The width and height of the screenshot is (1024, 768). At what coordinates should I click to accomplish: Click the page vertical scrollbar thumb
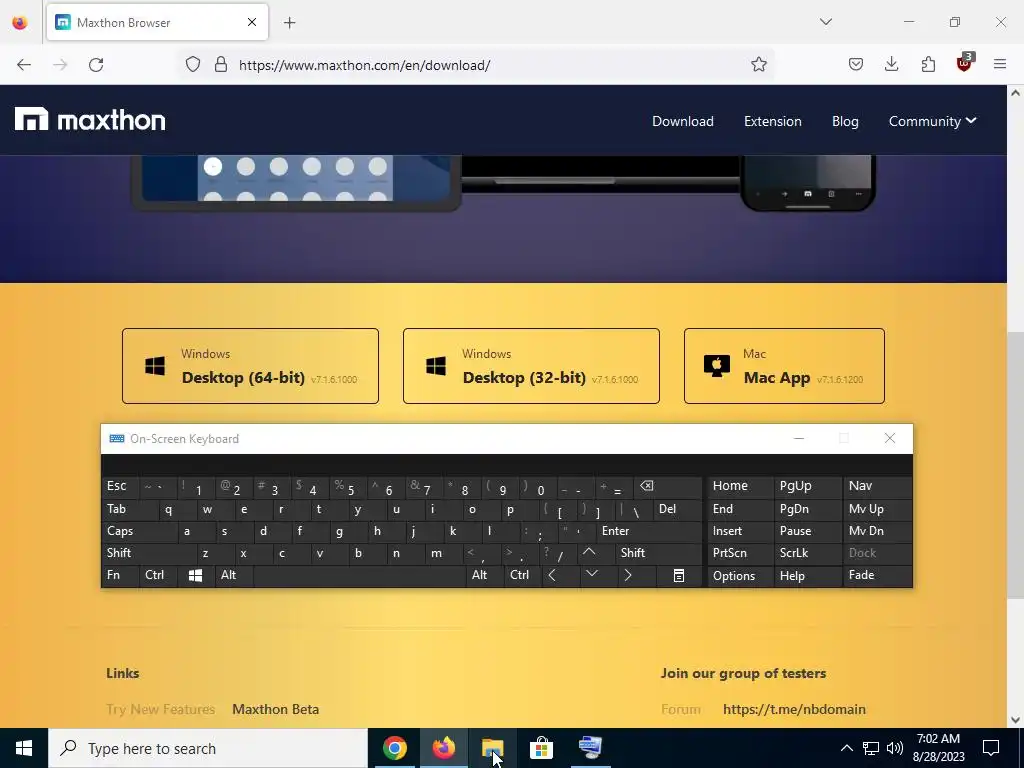point(1016,464)
